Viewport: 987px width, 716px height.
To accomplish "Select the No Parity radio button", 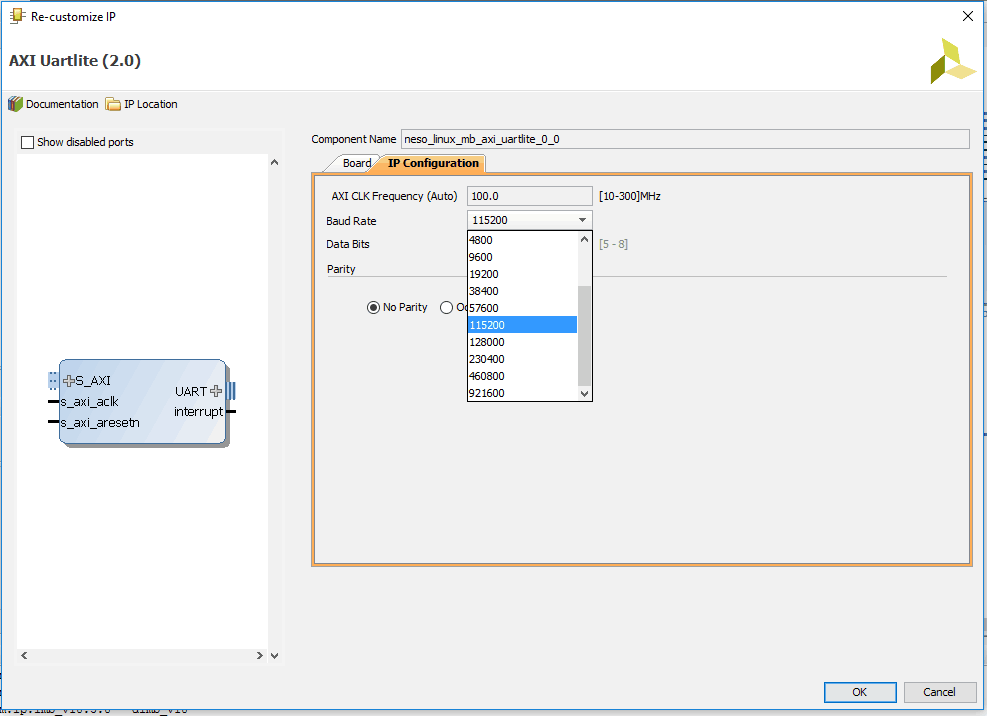I will (374, 307).
